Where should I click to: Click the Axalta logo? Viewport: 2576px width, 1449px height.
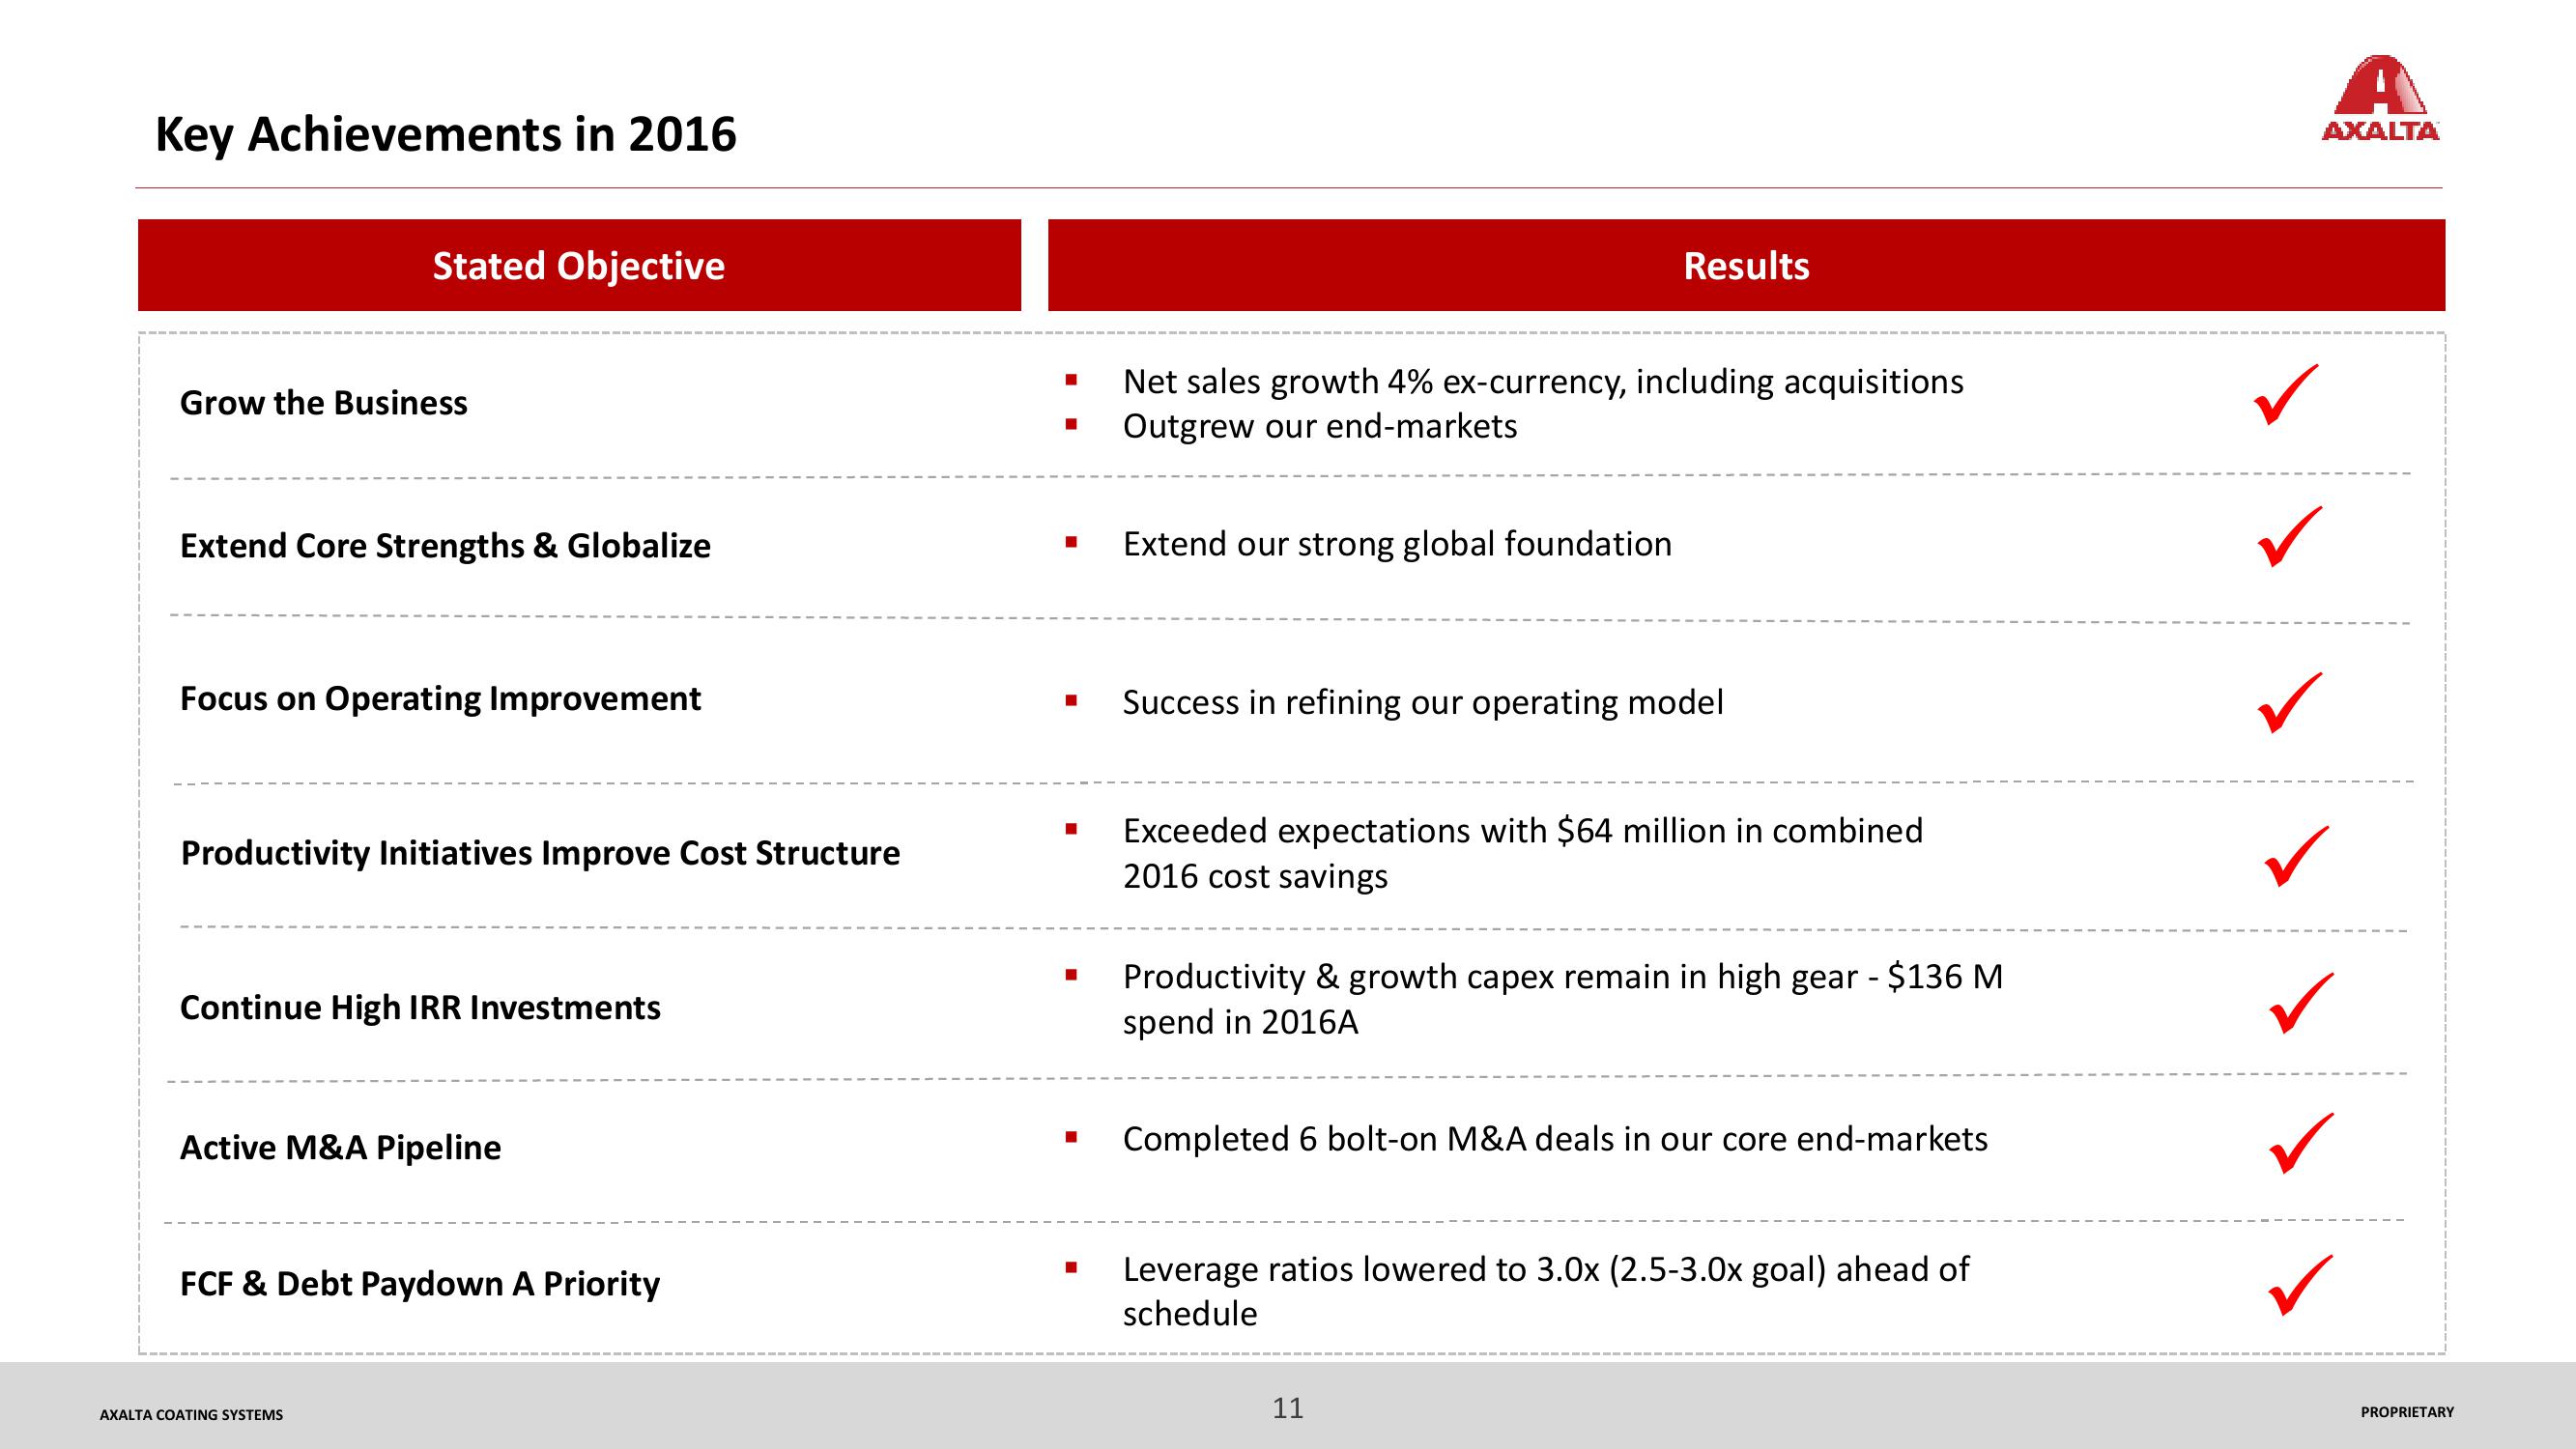tap(2380, 98)
